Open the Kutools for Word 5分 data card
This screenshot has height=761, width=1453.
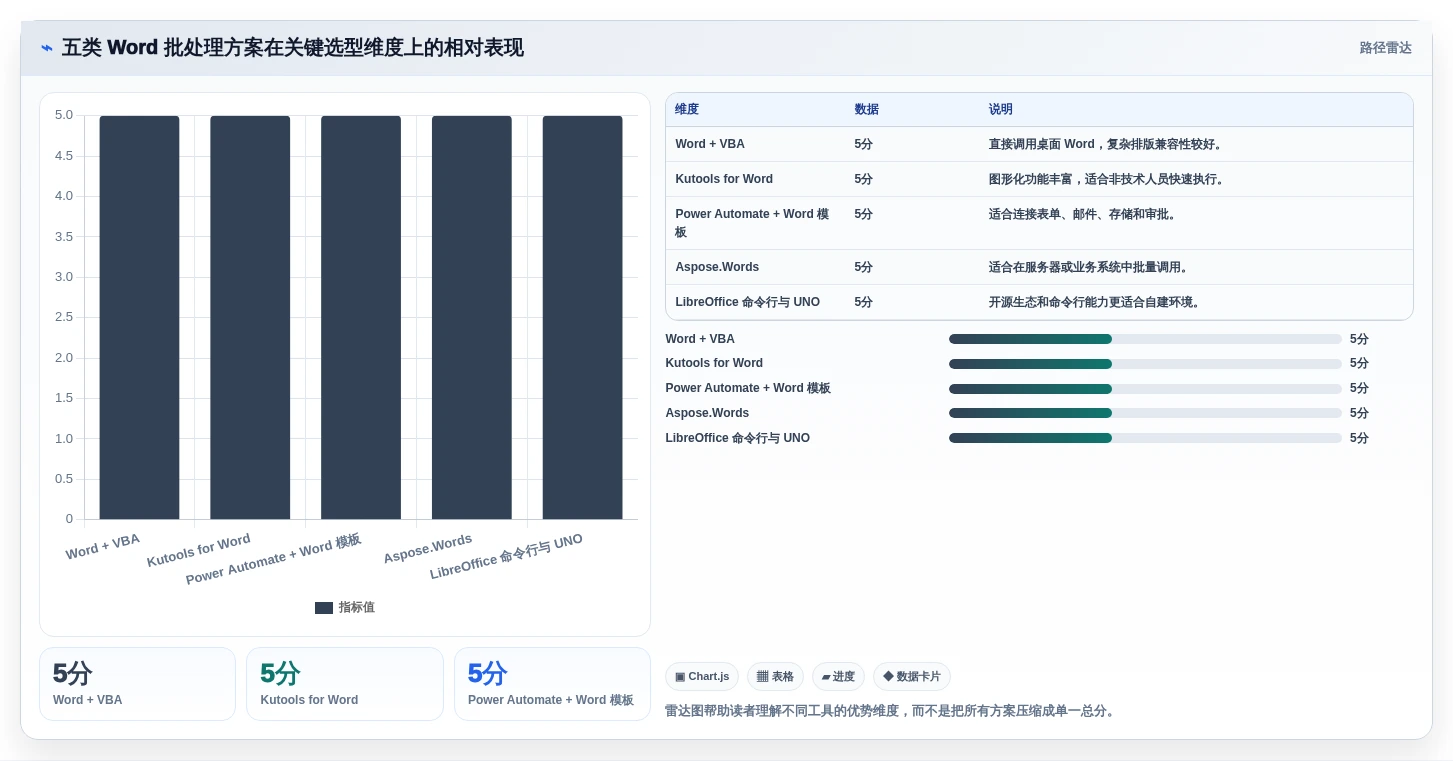tap(344, 684)
